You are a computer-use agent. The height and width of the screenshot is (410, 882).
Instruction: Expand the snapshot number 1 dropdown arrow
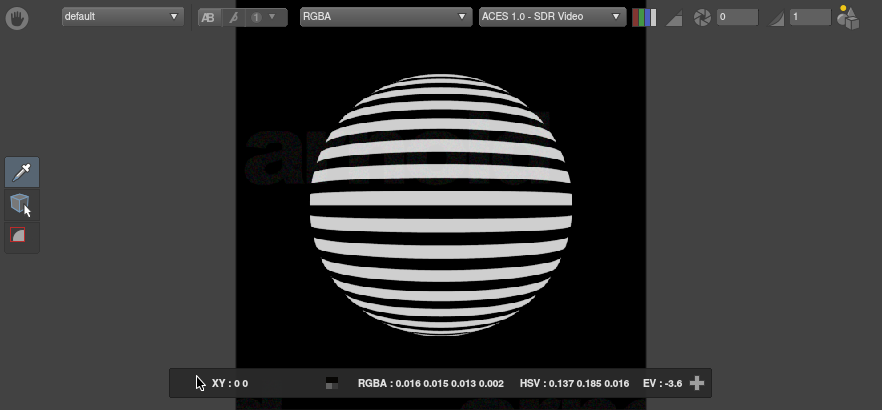coord(272,18)
